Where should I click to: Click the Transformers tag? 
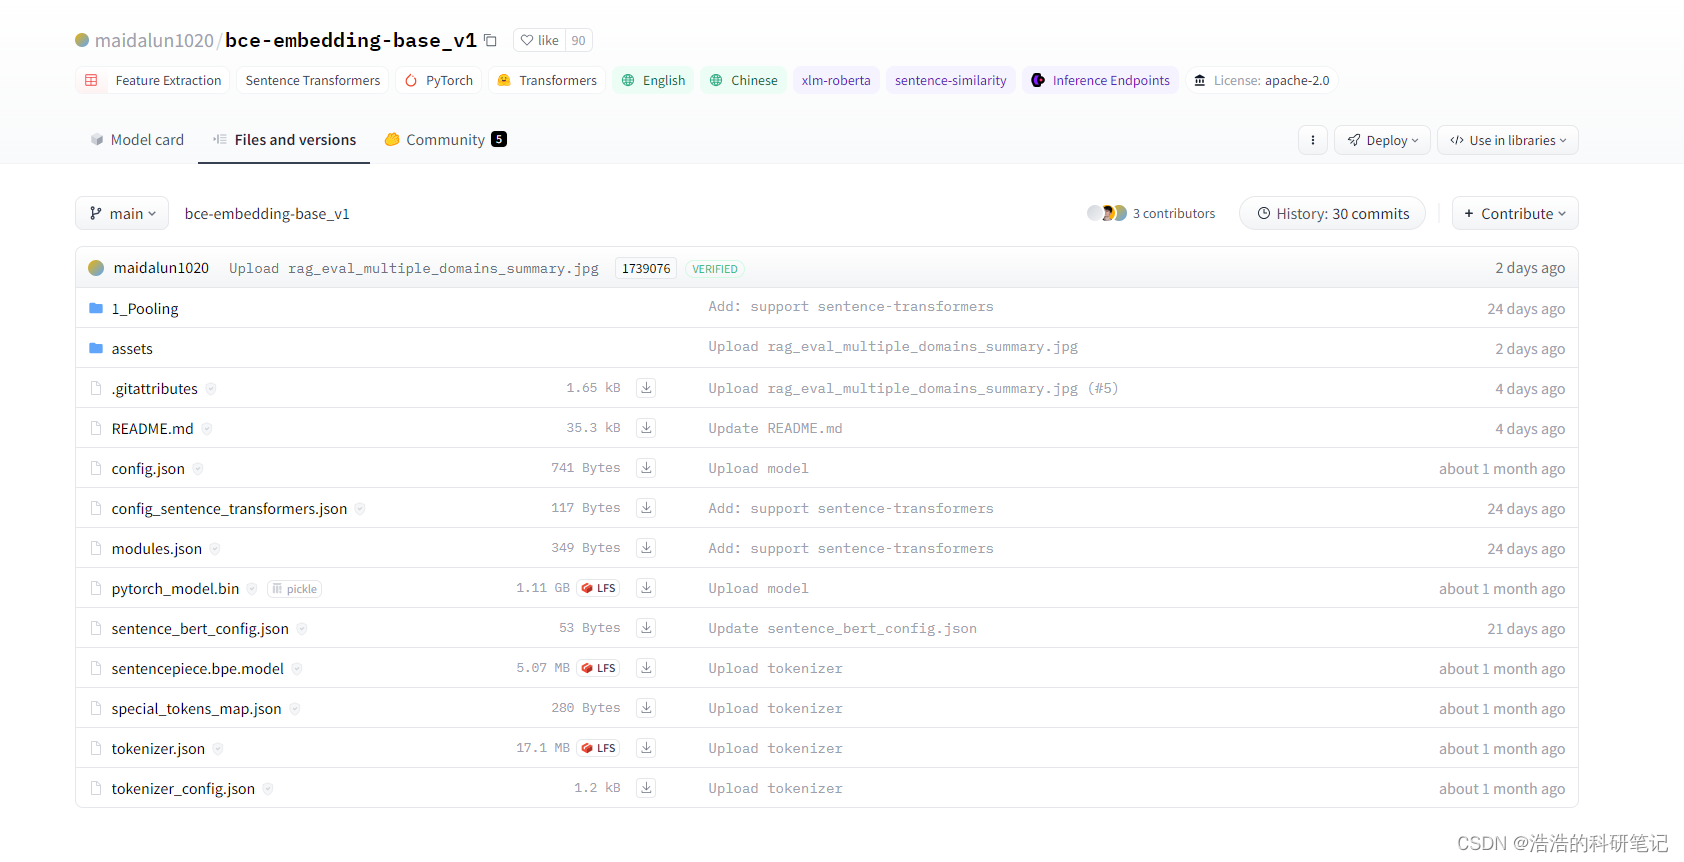point(547,80)
